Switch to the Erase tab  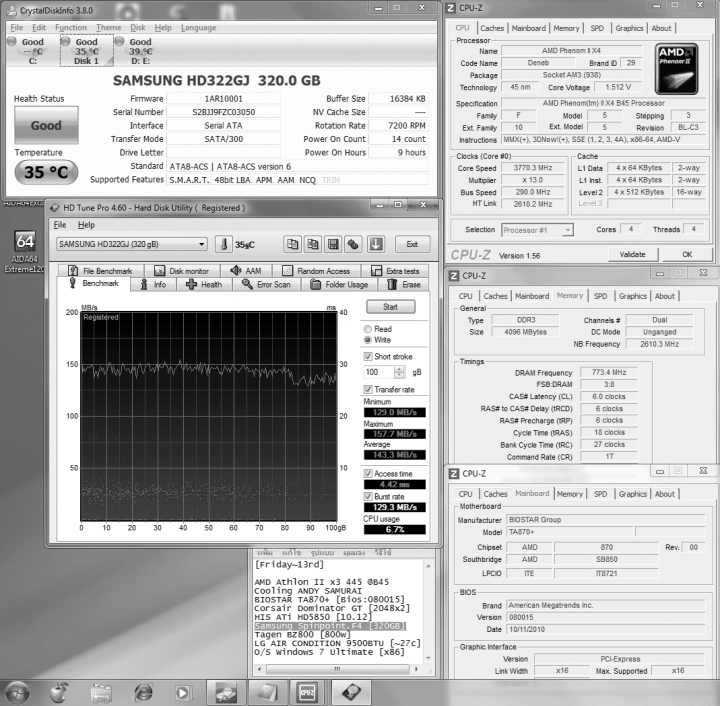[x=403, y=285]
